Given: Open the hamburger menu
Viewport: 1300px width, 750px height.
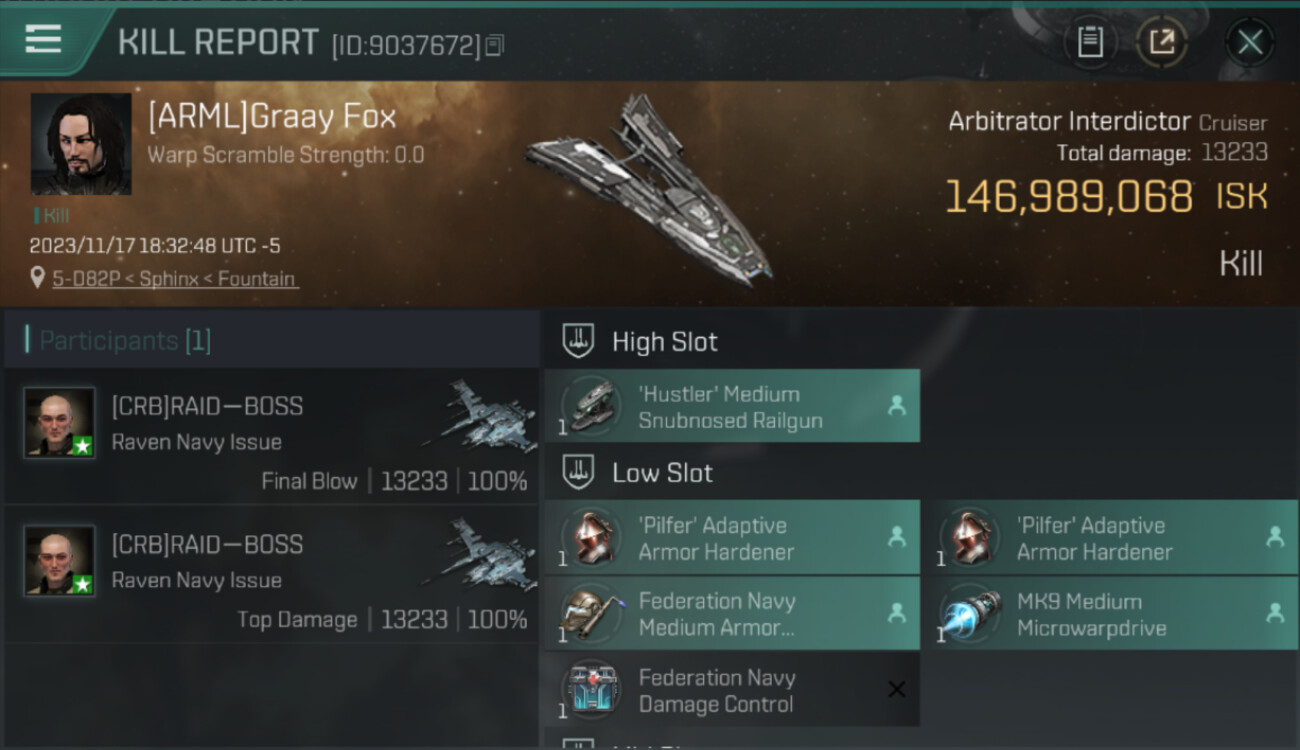Looking at the screenshot, I should point(43,40).
